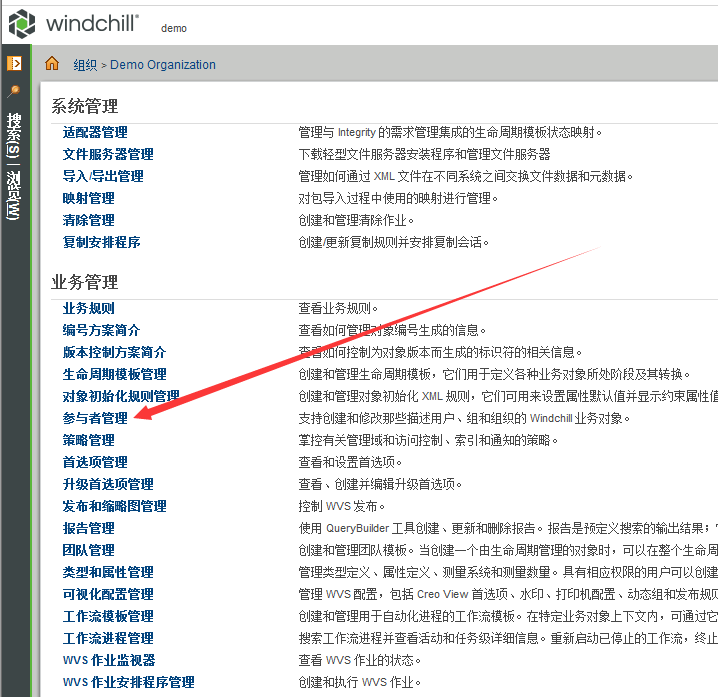Click the demo user label in header

click(174, 28)
